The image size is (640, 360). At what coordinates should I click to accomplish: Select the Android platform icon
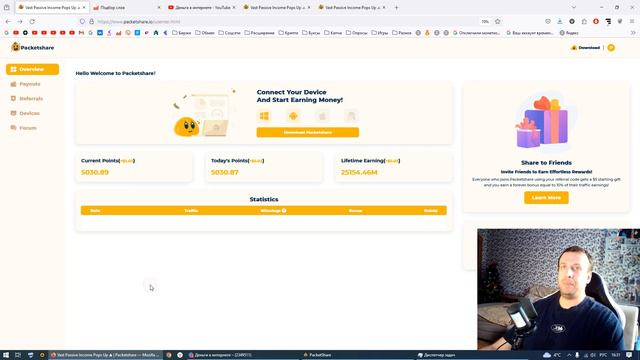293,116
